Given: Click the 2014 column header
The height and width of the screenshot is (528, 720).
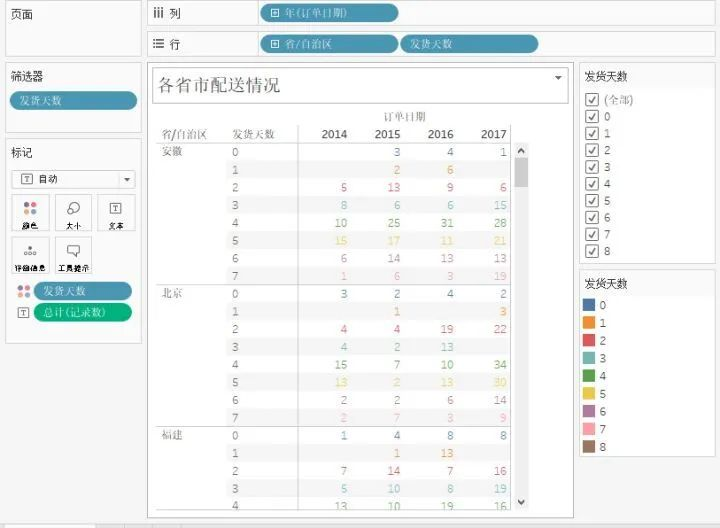Looking at the screenshot, I should (334, 134).
